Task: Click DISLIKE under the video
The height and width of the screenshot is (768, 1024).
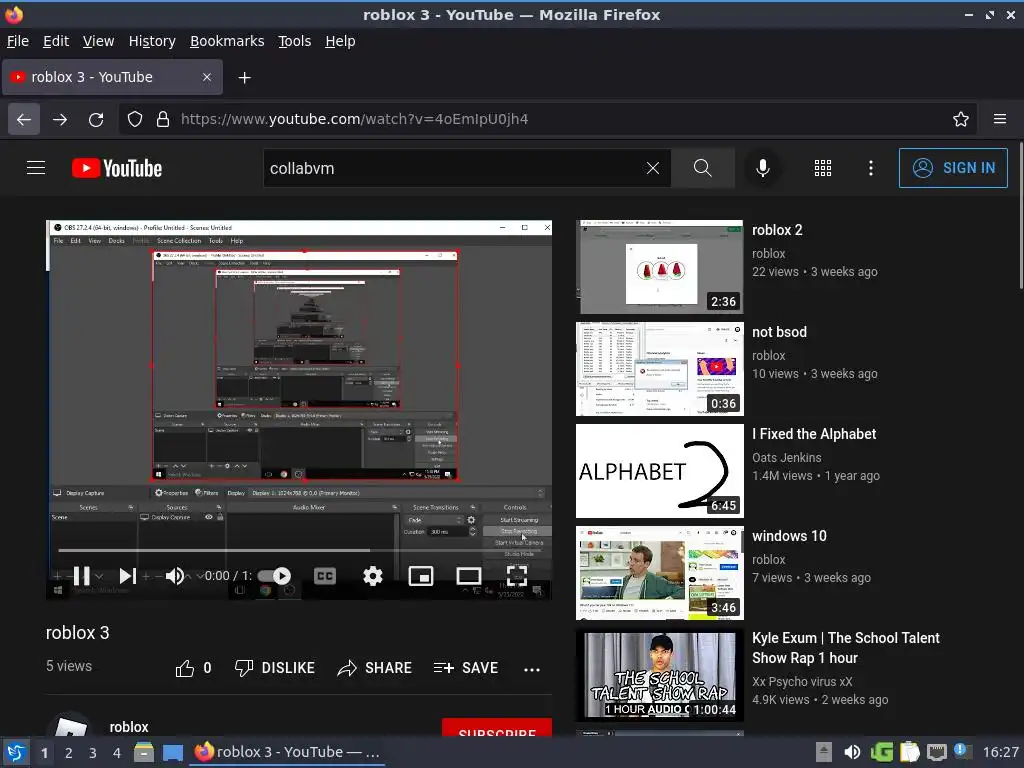Action: pyautogui.click(x=275, y=668)
